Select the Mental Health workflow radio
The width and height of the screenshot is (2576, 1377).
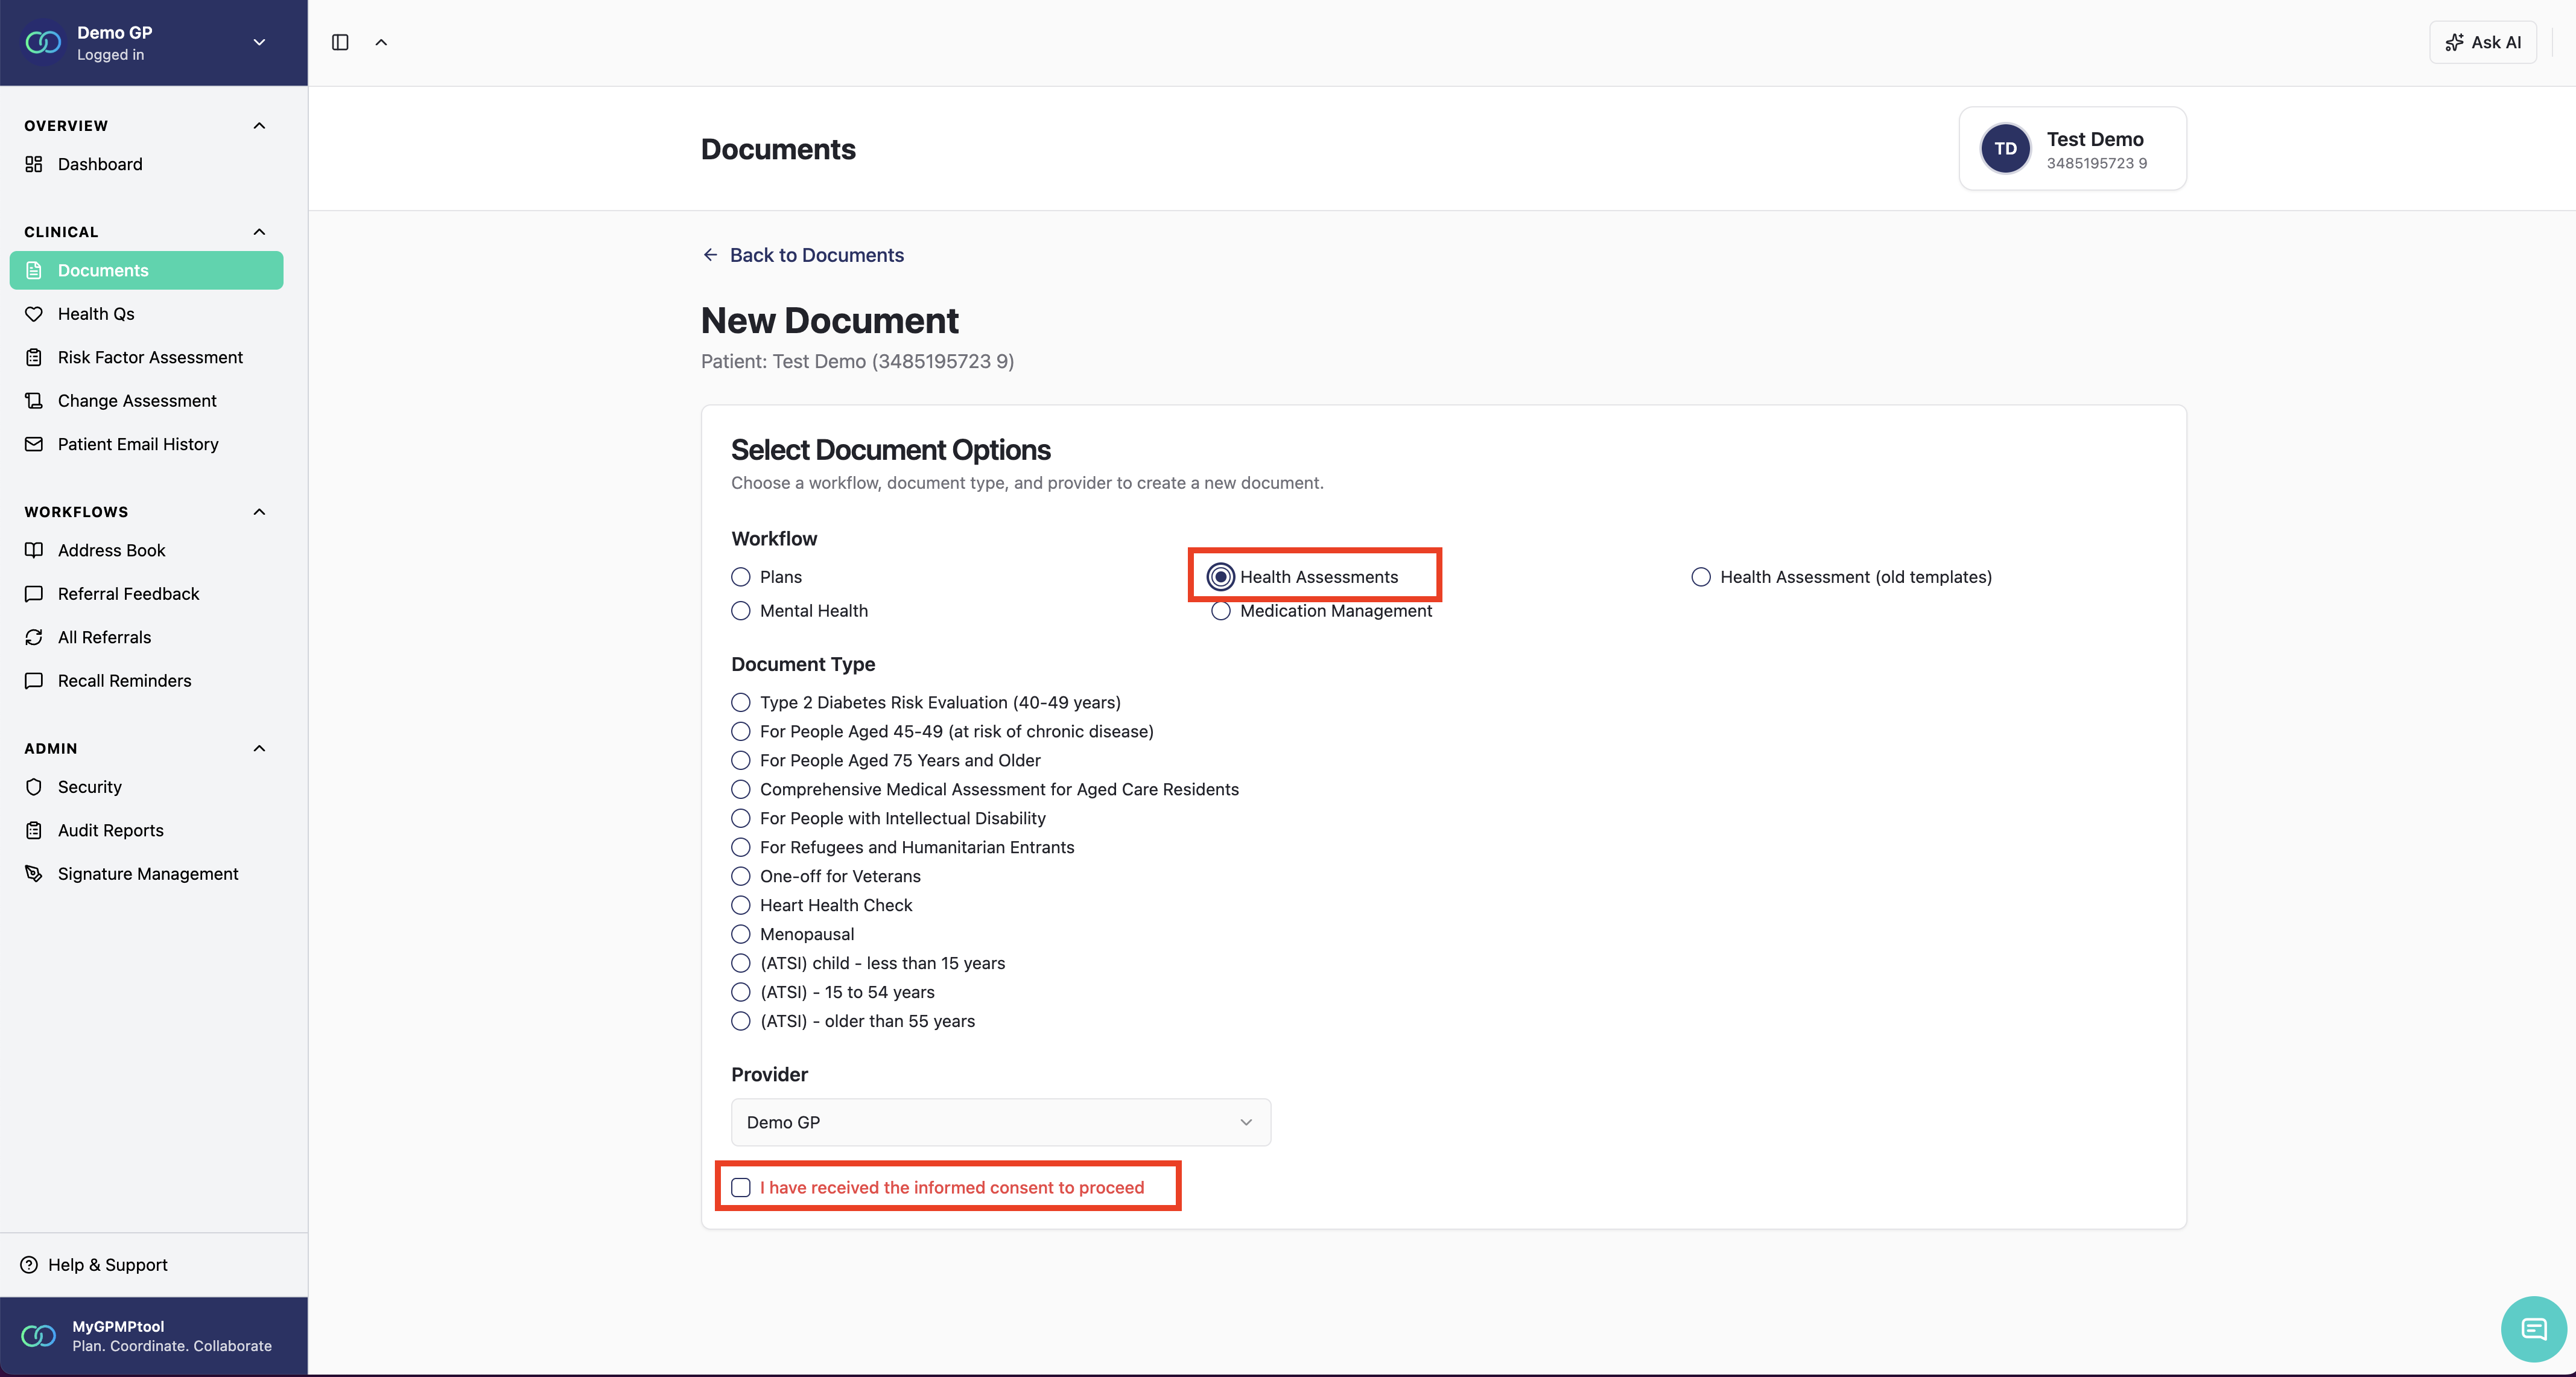[741, 611]
